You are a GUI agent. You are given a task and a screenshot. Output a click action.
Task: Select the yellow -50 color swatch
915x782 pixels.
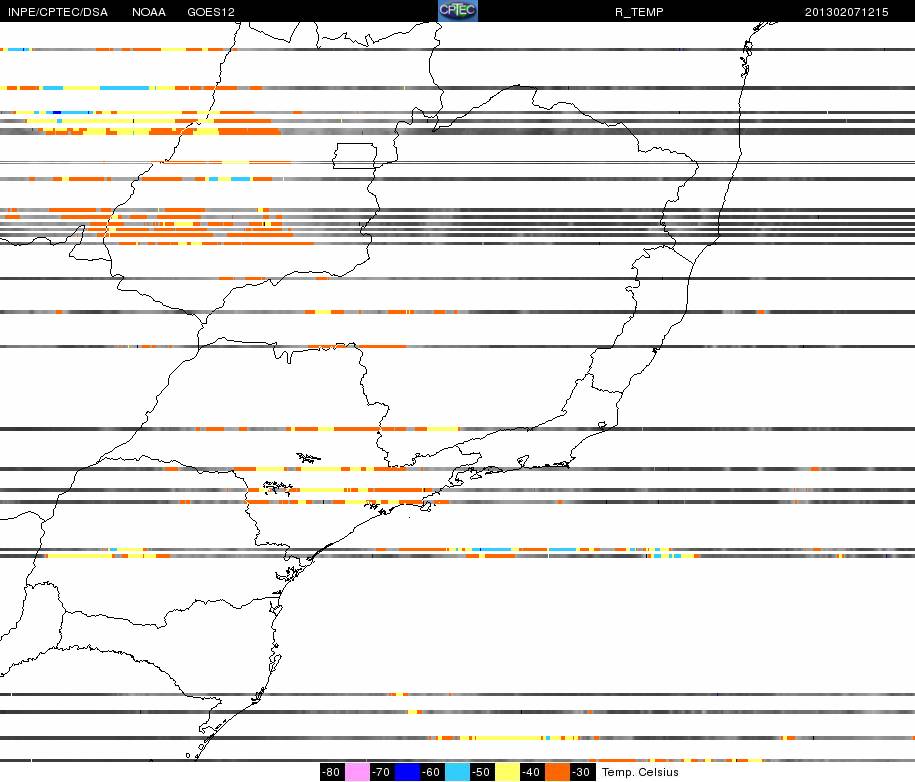507,772
